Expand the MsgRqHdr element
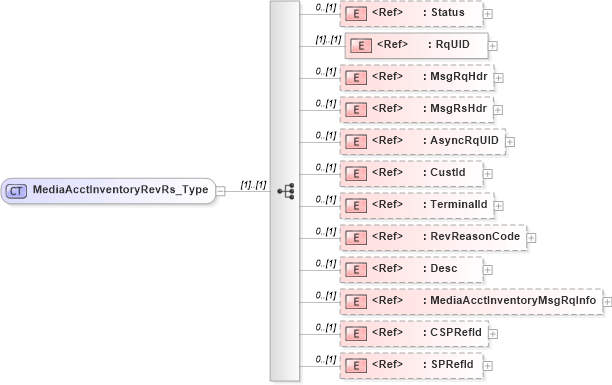Image resolution: width=612 pixels, height=385 pixels. tap(498, 78)
